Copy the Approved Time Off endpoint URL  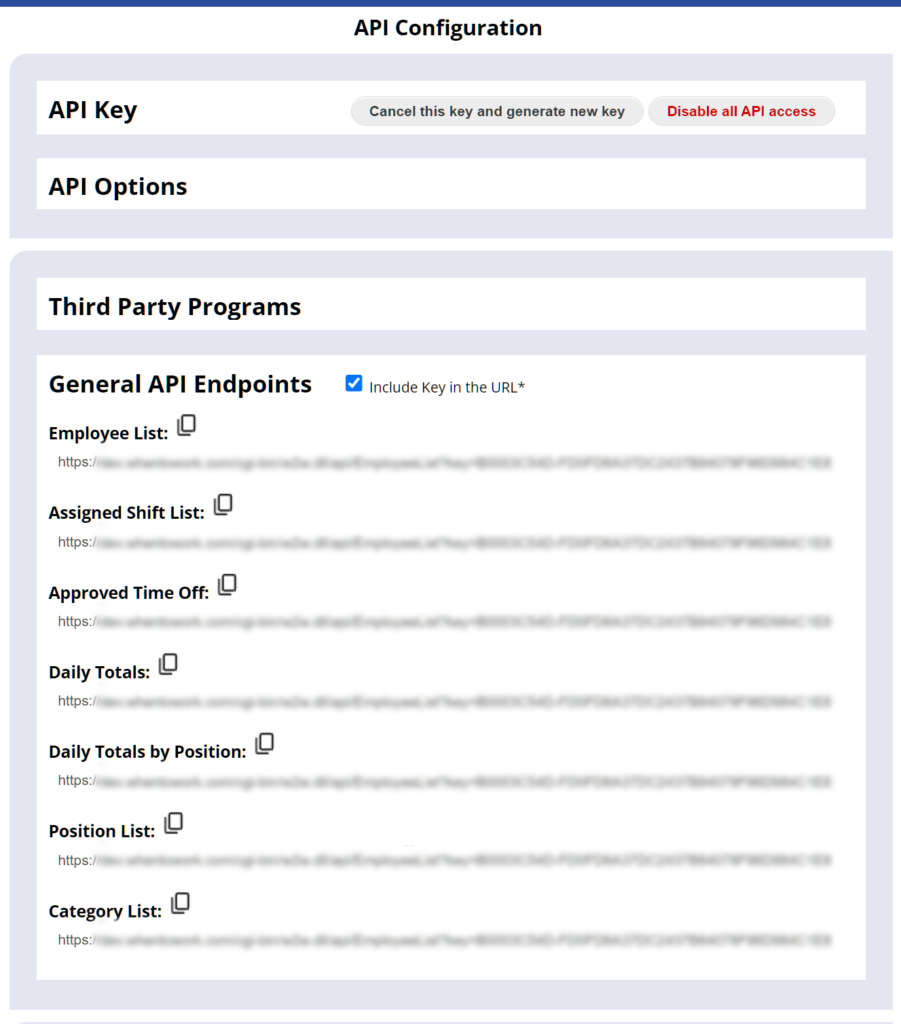point(227,584)
